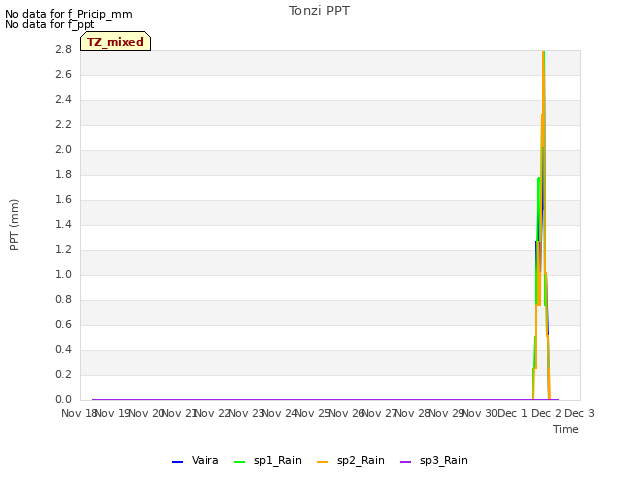Screen dimensions: 640x480
Task: Click the 0.0 y-axis tick value
Action: [x=63, y=399]
